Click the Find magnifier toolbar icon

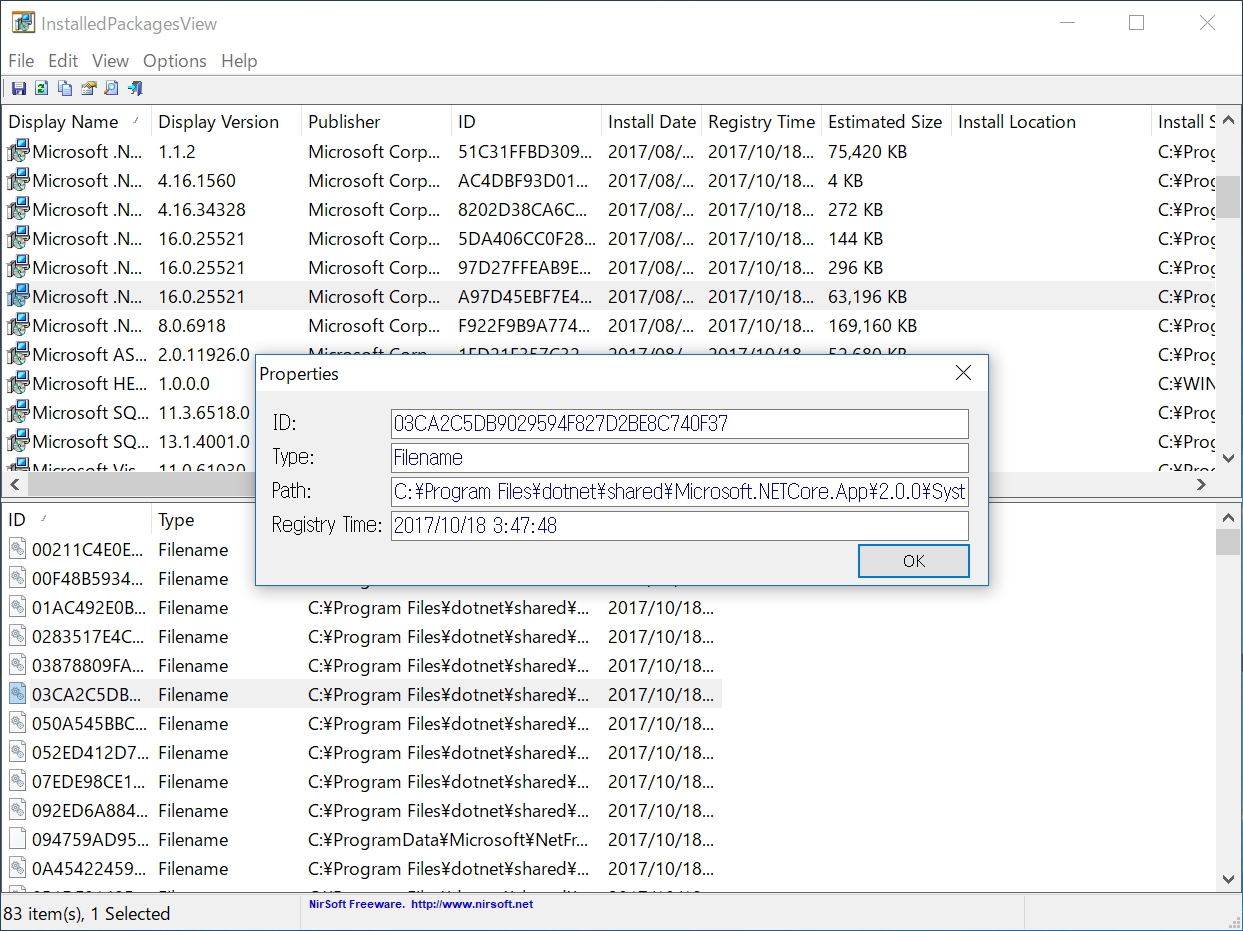pos(111,88)
